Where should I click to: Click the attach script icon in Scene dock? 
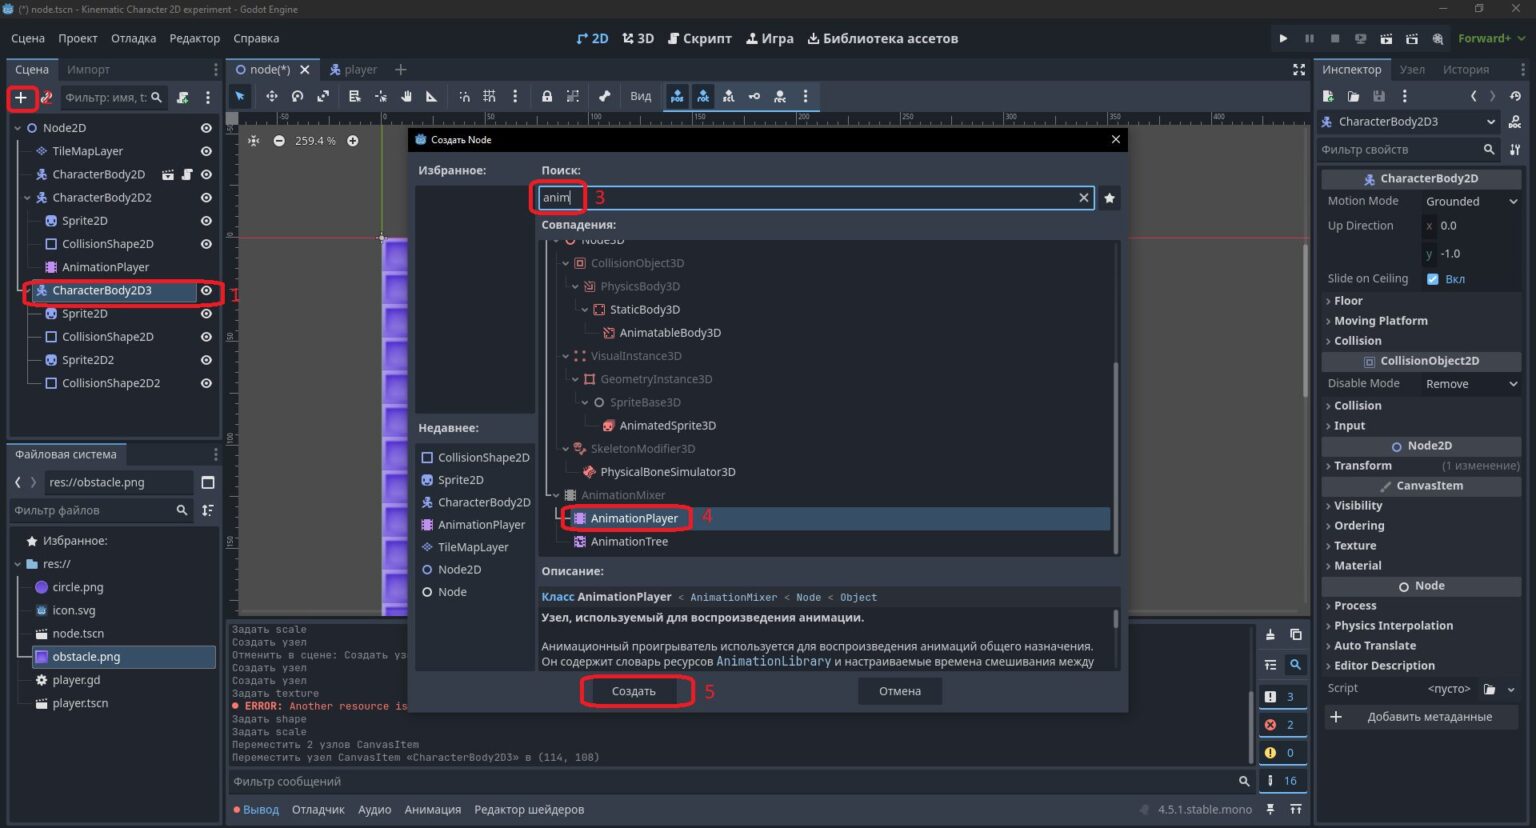(183, 97)
